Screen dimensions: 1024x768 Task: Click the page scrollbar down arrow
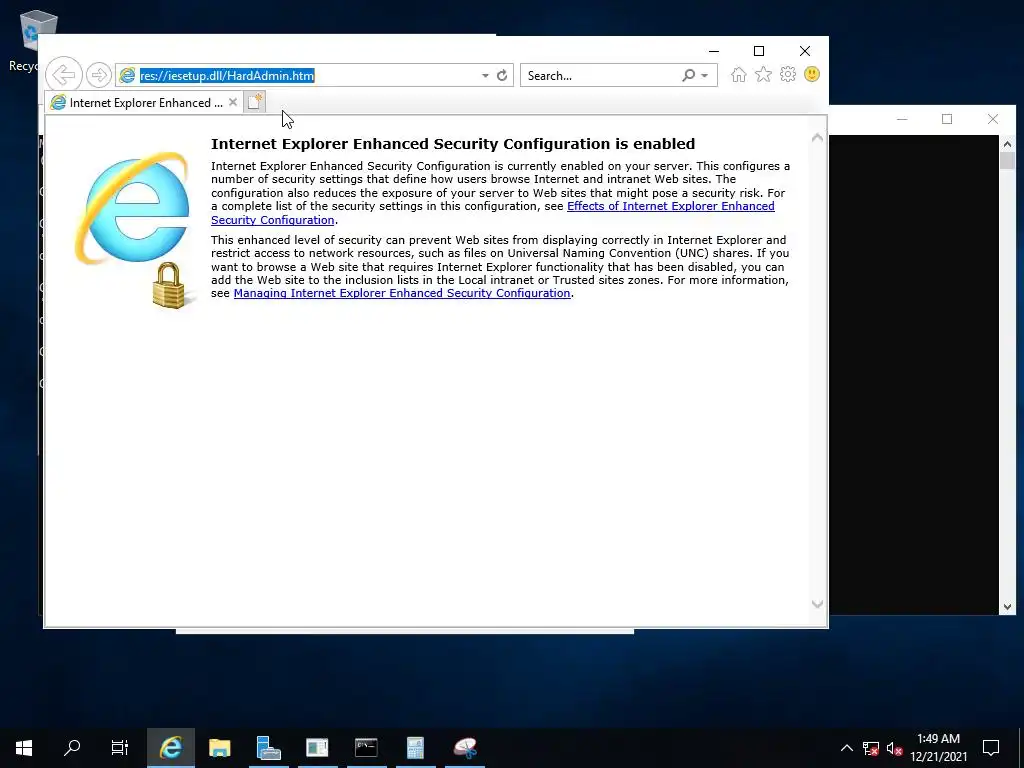coord(817,604)
